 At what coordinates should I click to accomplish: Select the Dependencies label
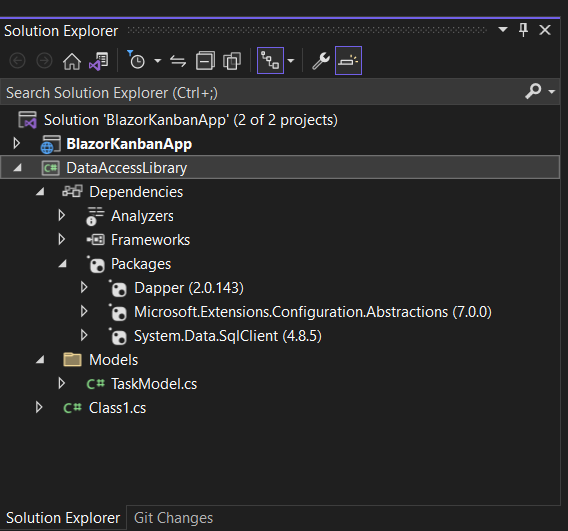(x=136, y=192)
